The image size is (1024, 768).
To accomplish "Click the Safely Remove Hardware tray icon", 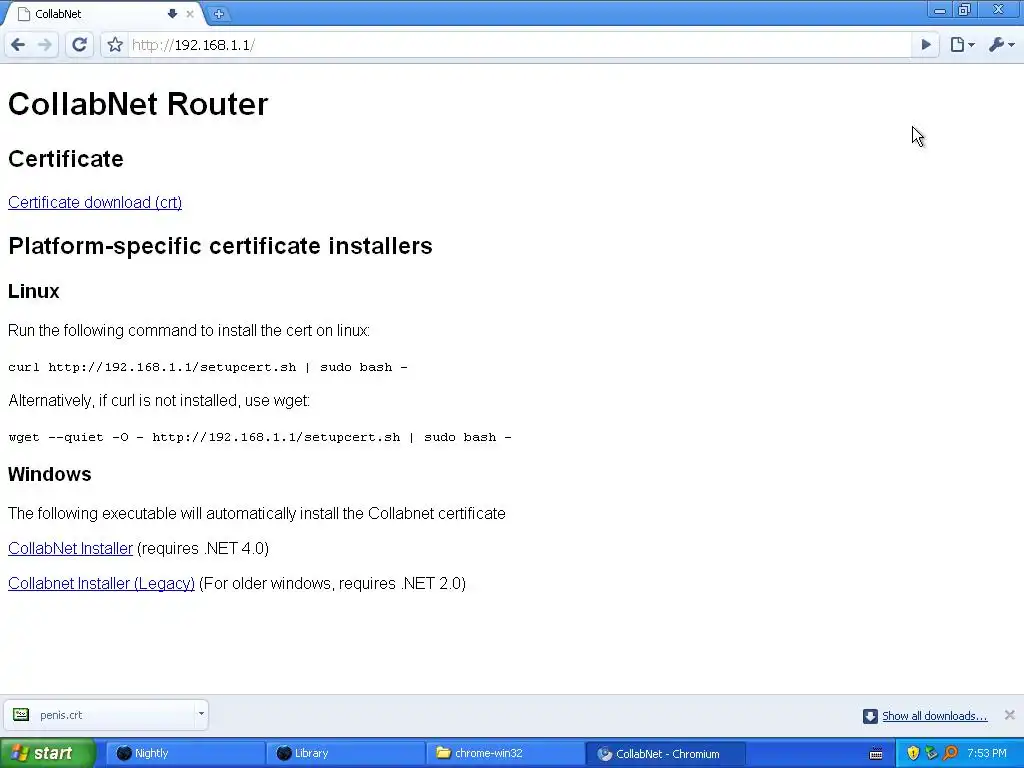I will tap(931, 753).
